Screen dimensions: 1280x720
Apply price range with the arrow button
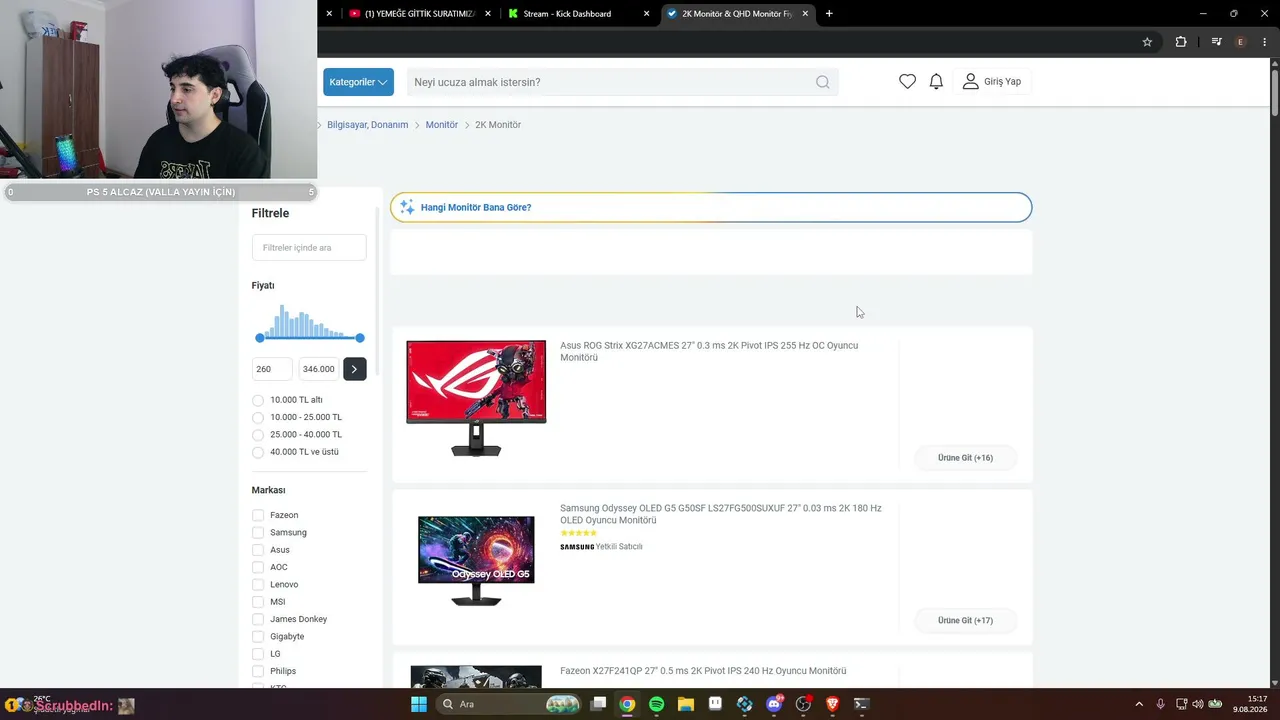(x=355, y=369)
